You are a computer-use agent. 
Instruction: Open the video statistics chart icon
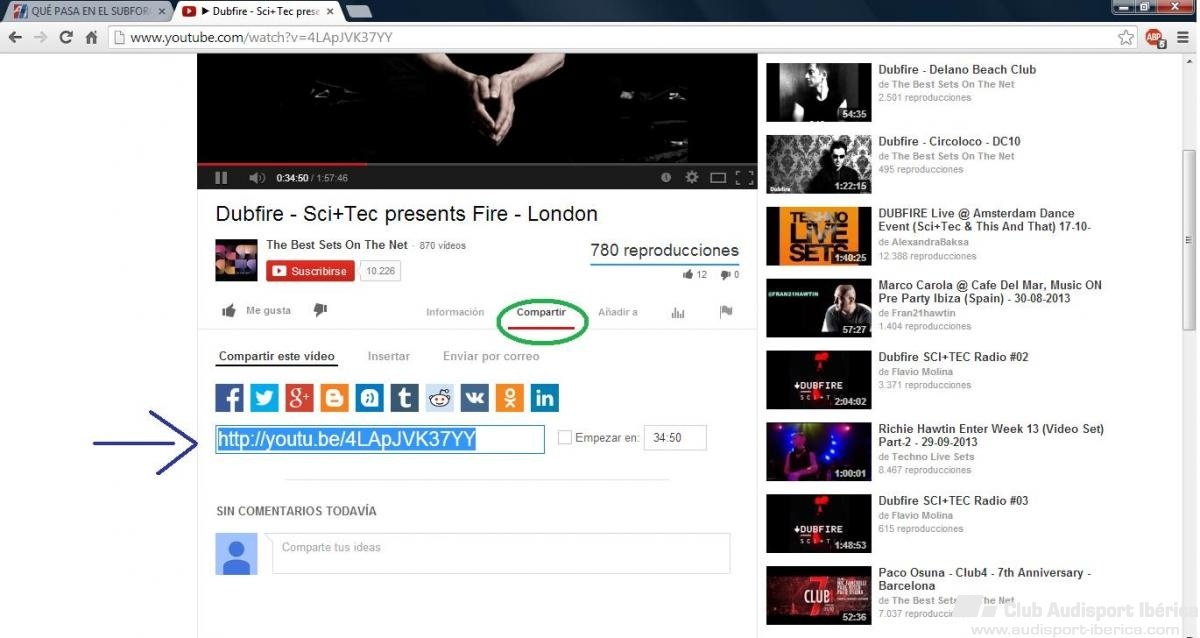click(678, 312)
